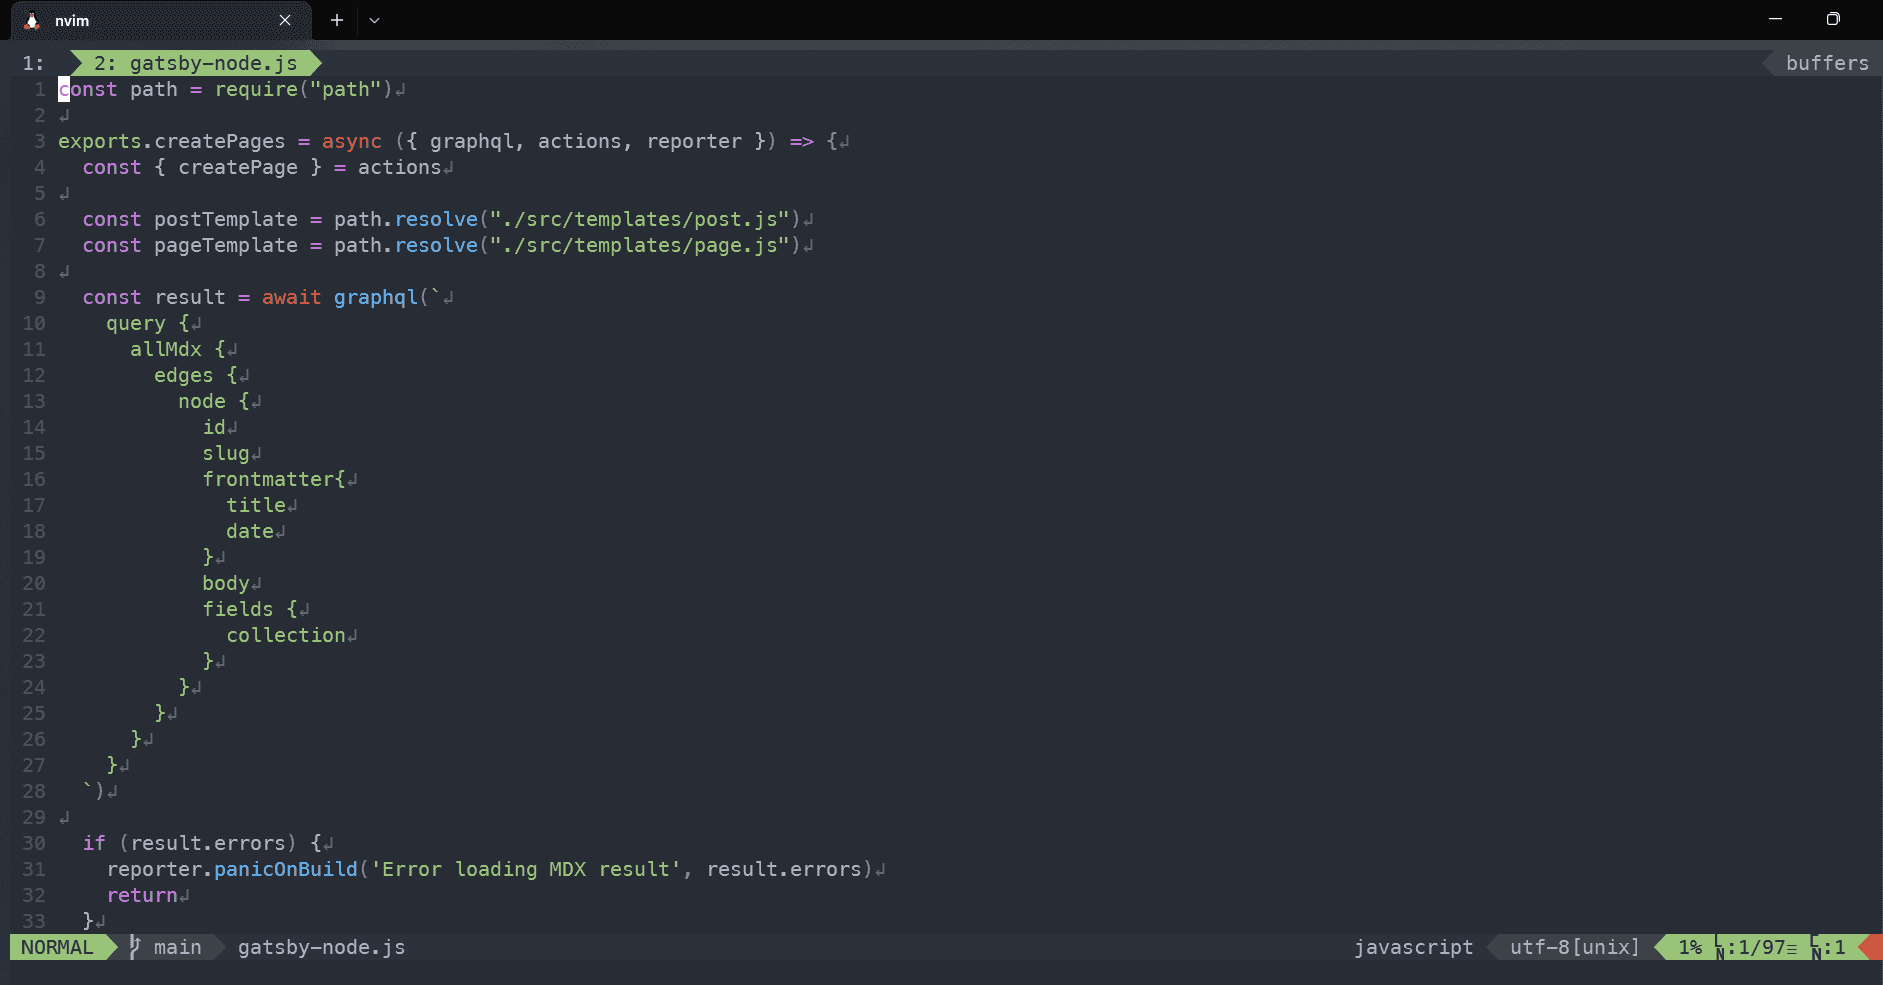Minimize the terminal window

pyautogui.click(x=1776, y=20)
